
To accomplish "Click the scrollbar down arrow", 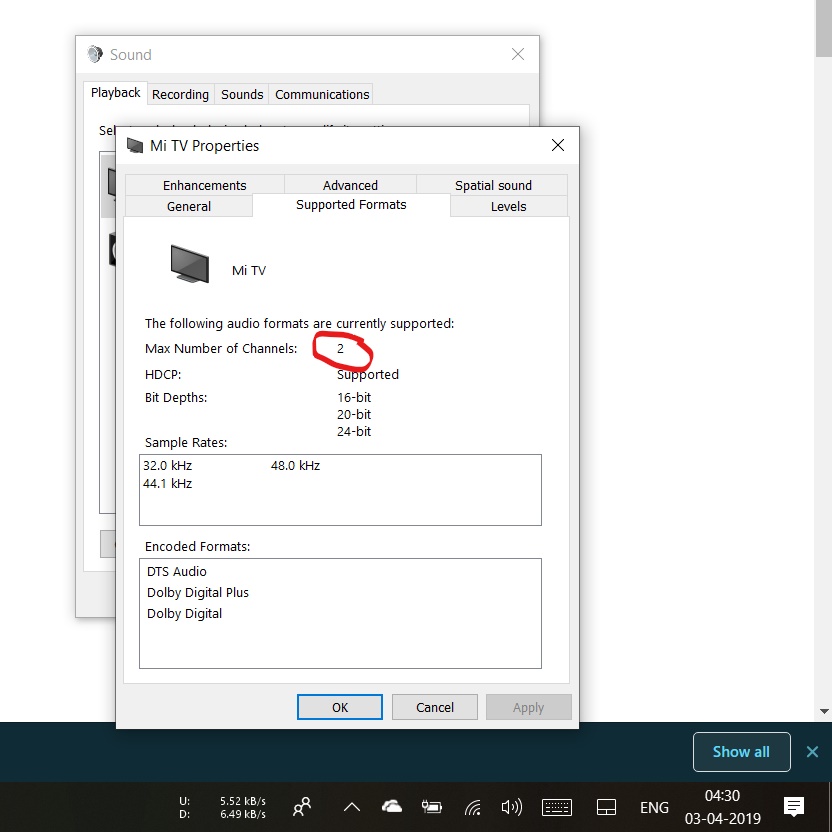I will click(824, 711).
